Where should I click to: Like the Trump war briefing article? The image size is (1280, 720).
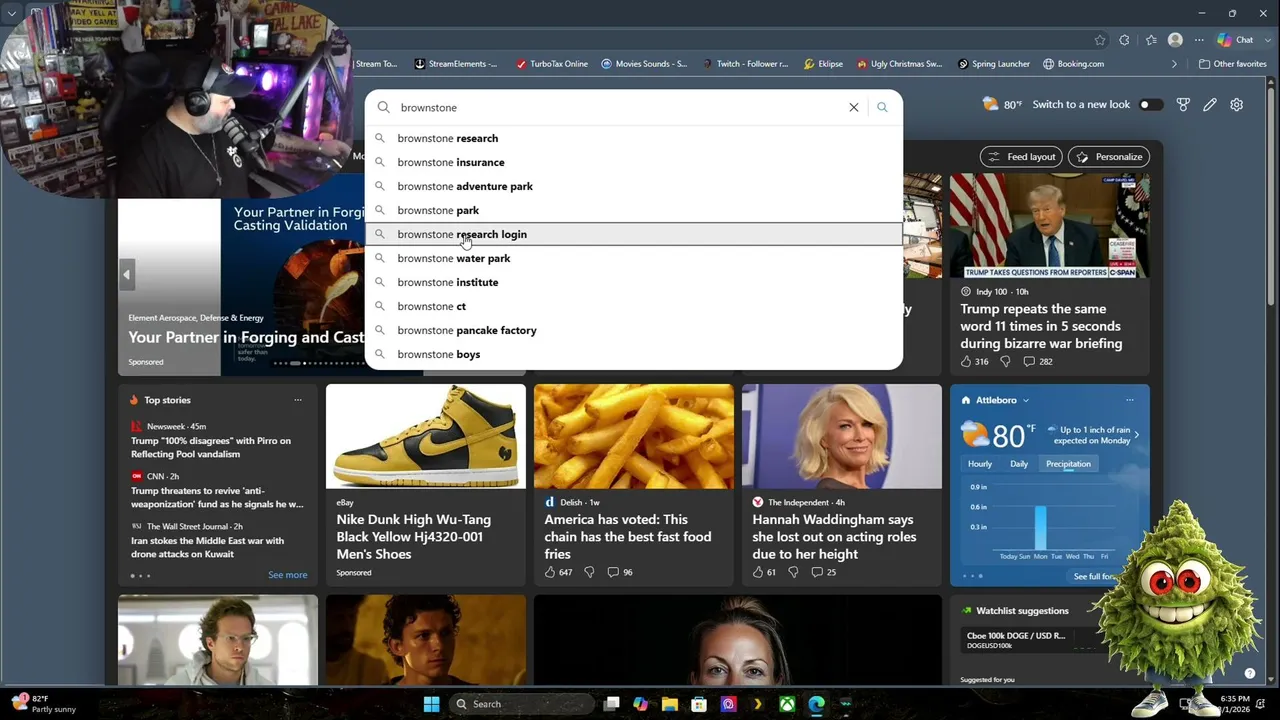point(974,361)
